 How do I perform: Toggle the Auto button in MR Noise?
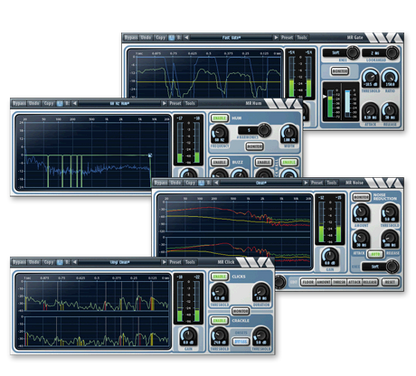[x=375, y=254]
